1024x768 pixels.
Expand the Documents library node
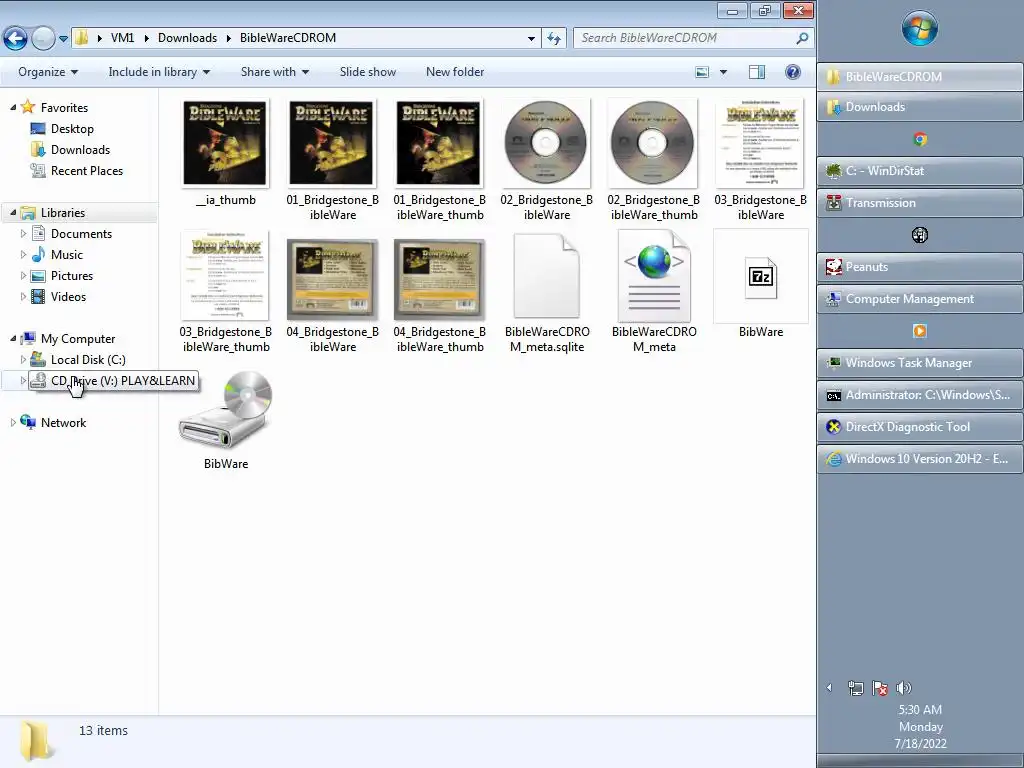pyautogui.click(x=24, y=233)
